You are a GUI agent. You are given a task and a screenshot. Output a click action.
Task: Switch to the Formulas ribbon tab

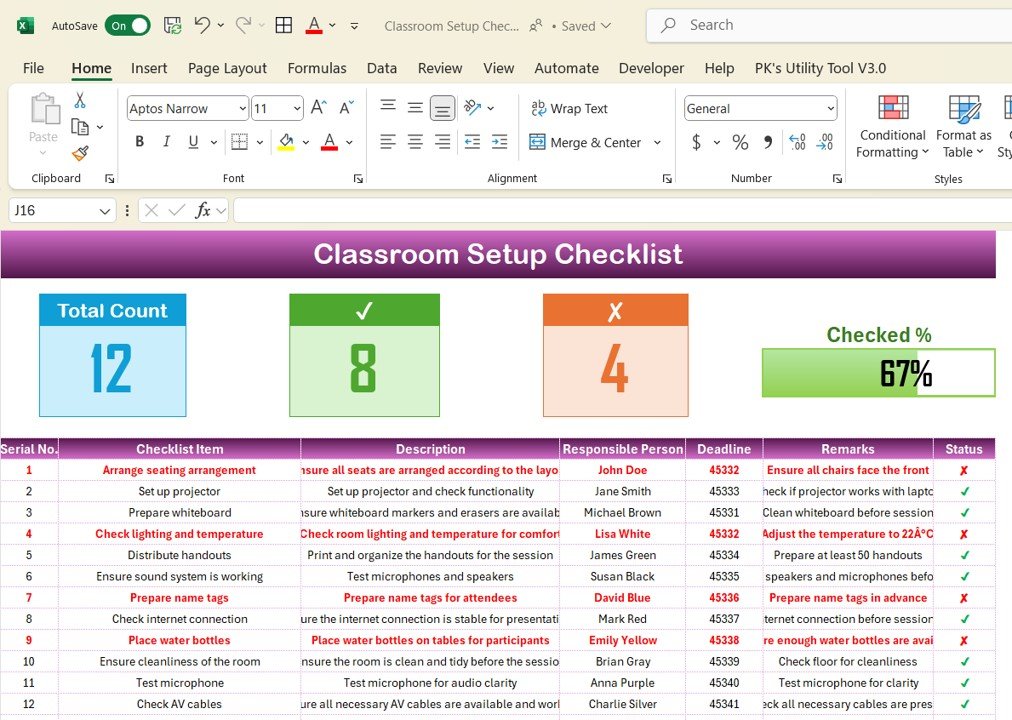click(x=317, y=68)
